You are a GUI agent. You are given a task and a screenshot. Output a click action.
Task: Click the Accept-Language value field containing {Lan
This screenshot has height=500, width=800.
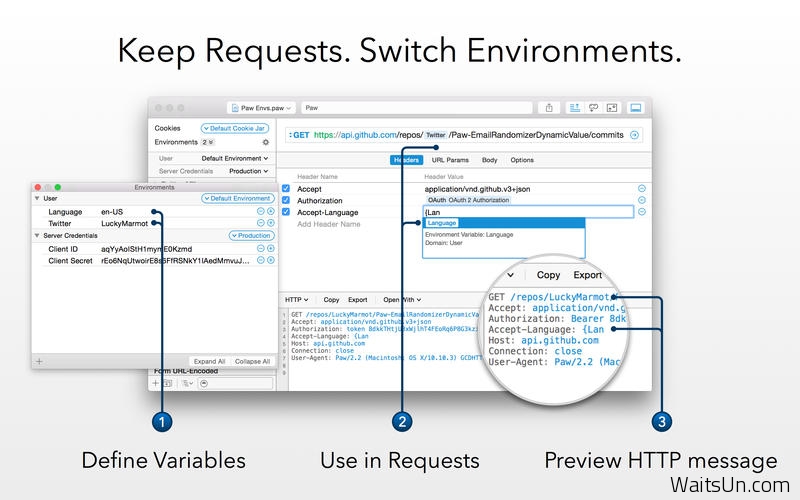click(528, 212)
